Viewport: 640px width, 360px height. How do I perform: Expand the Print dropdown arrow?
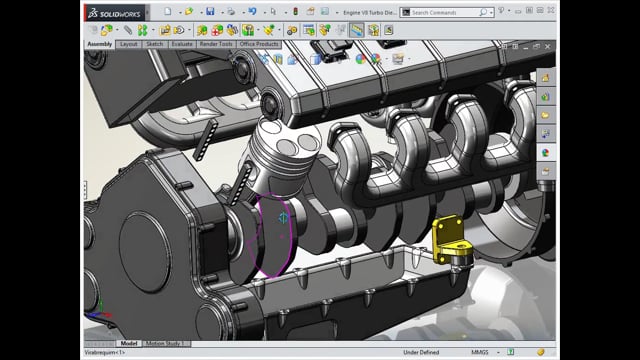pyautogui.click(x=243, y=13)
